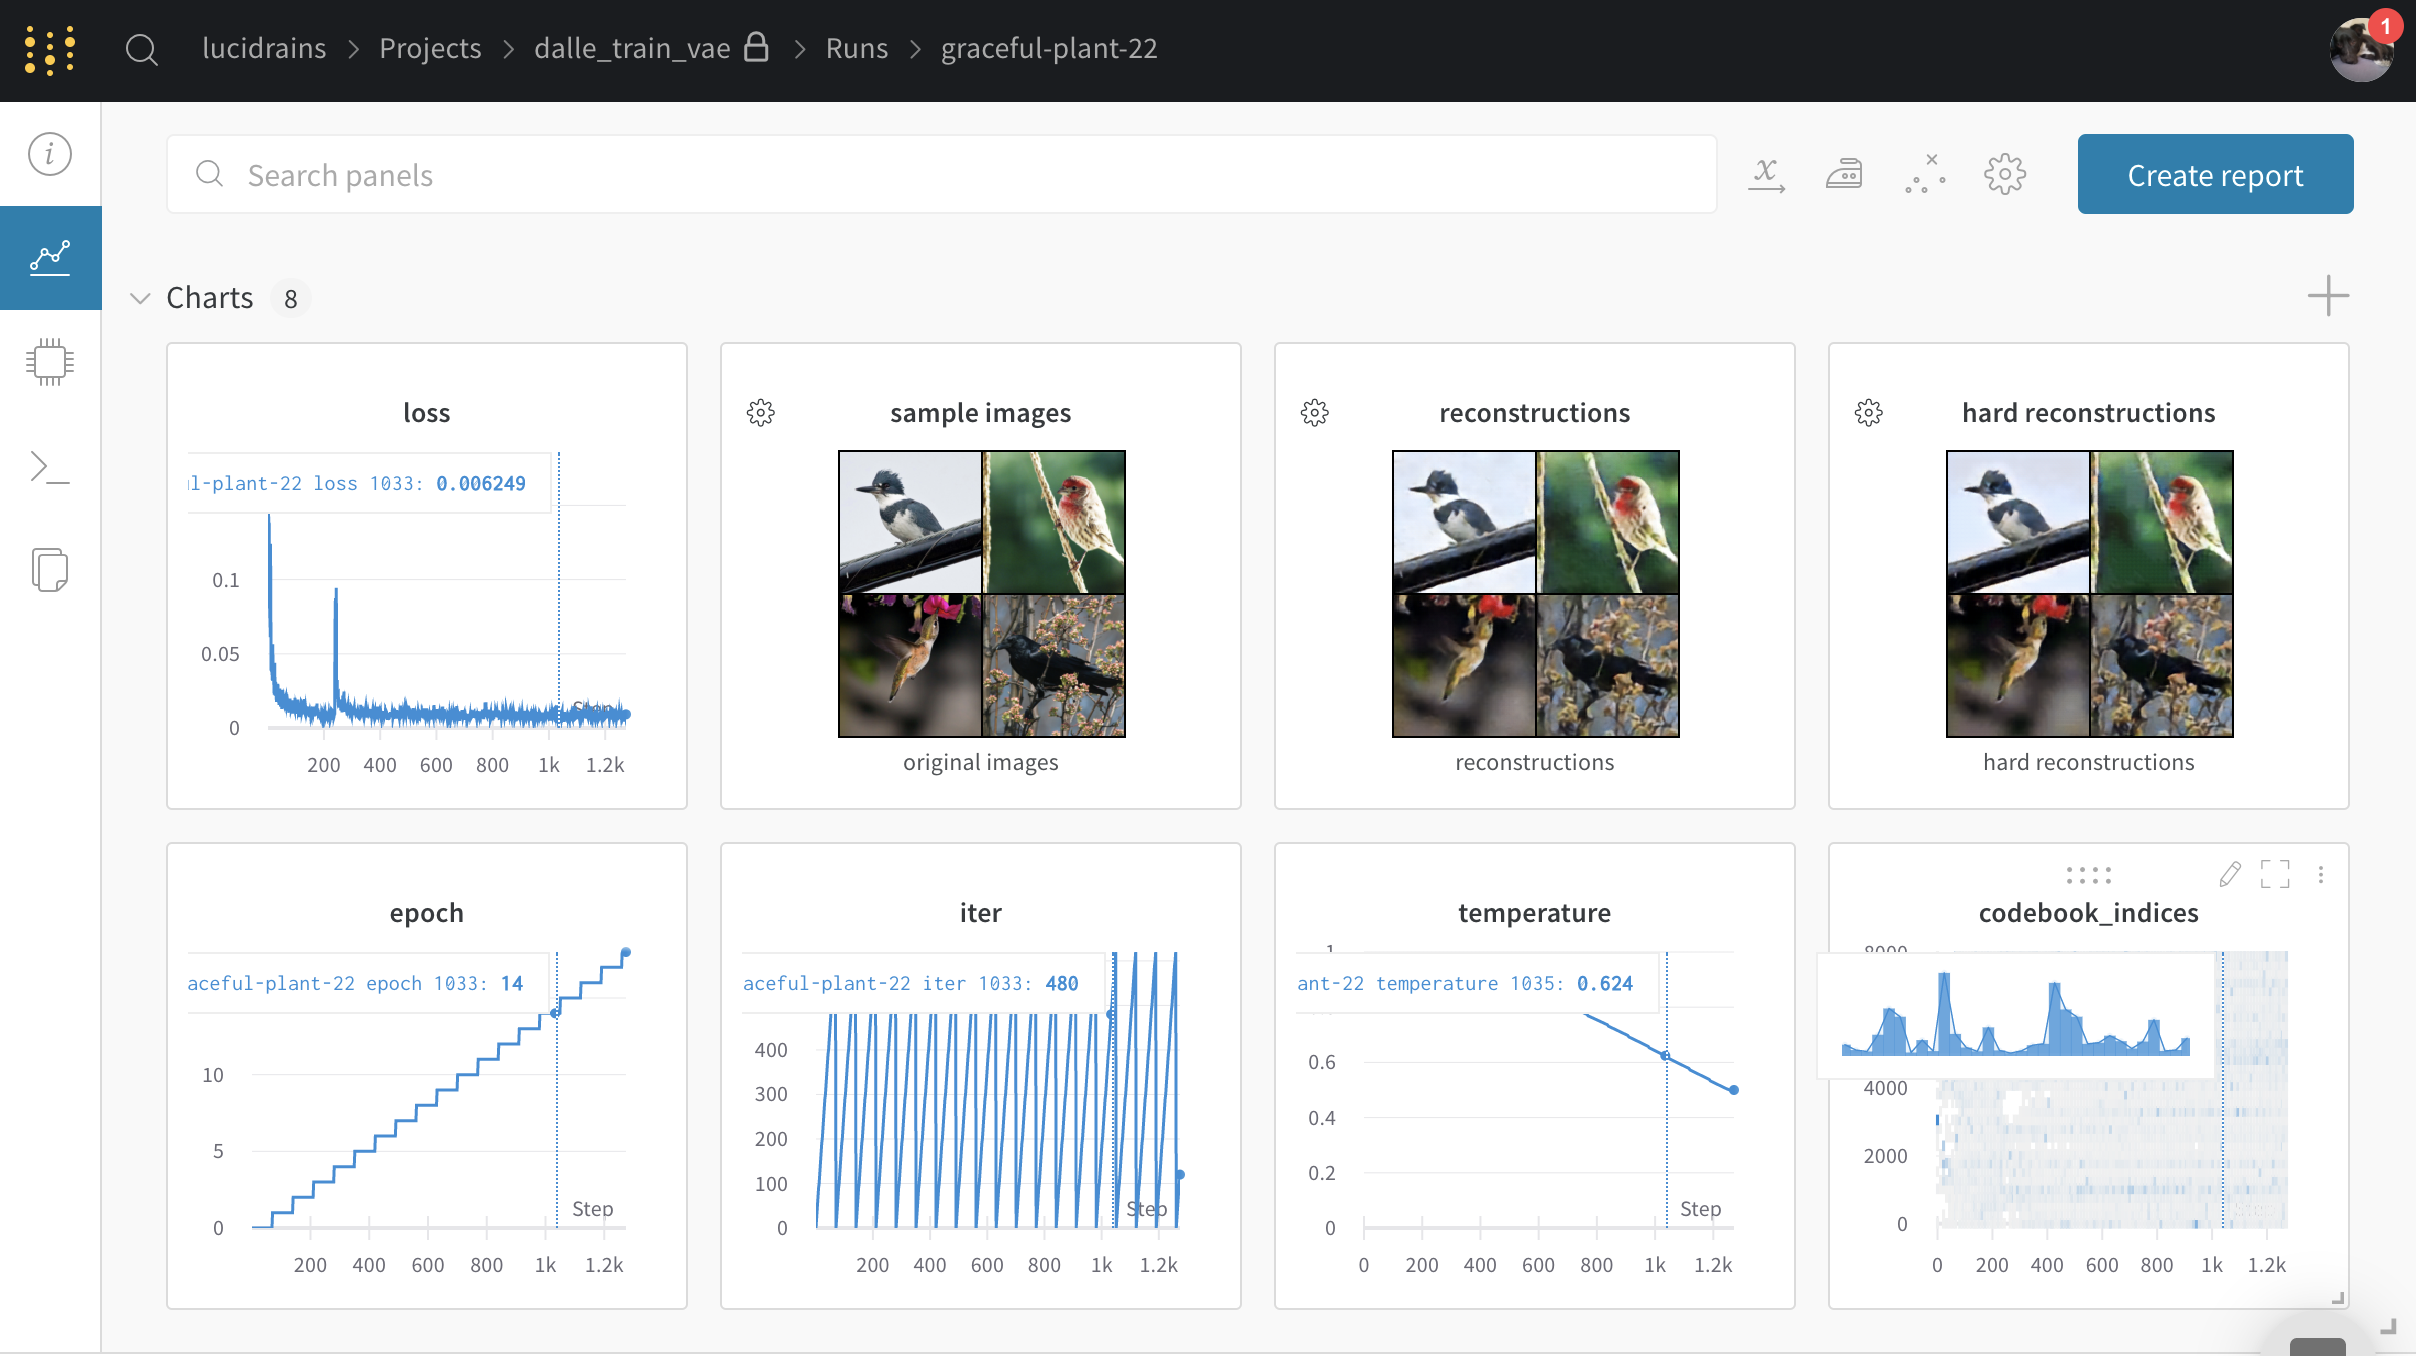Open the Logs terminal icon
2416x1356 pixels.
coord(49,467)
